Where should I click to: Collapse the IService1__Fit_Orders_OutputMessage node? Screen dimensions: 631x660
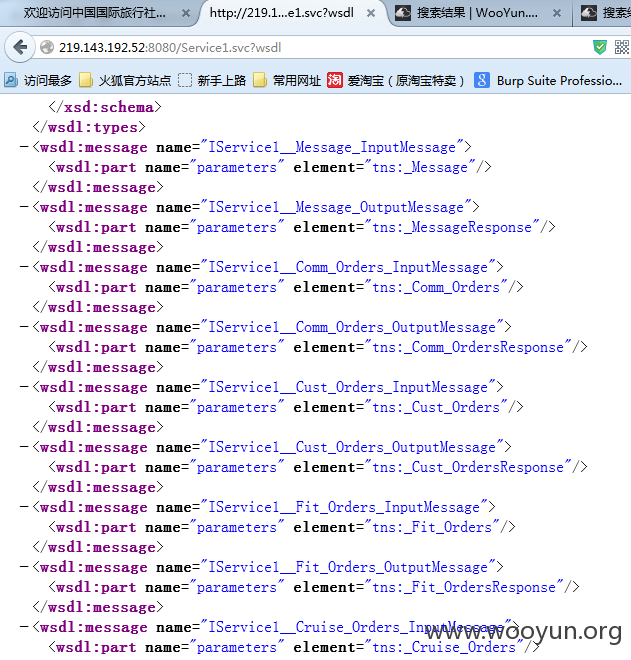[24, 567]
